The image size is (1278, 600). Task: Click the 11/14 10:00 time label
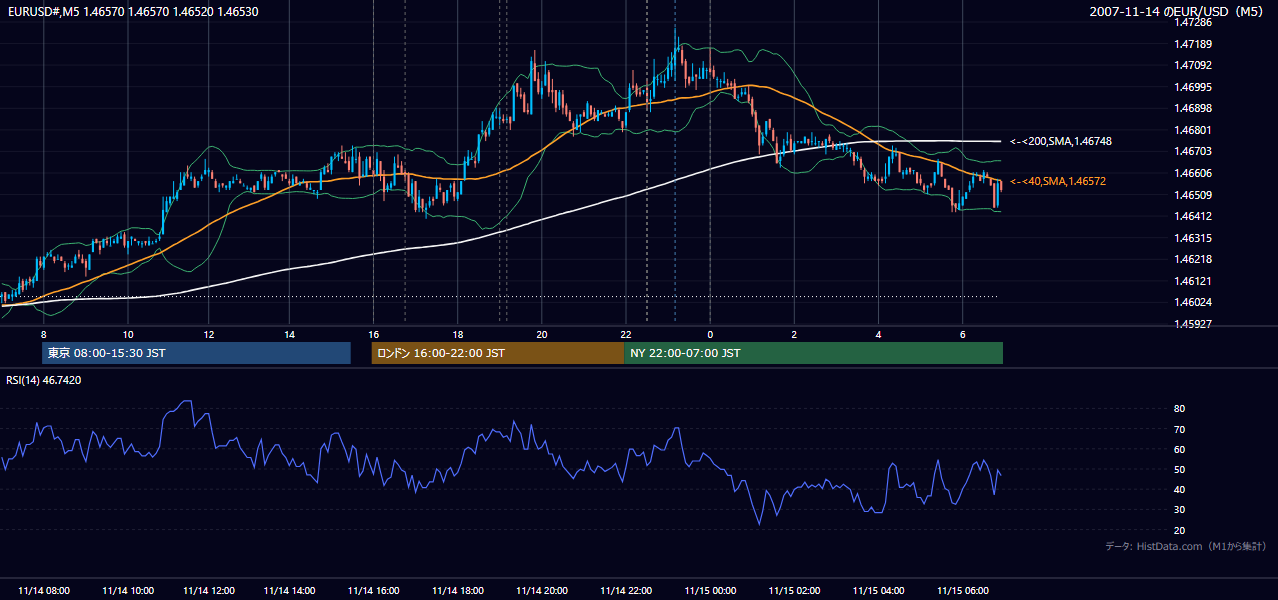pyautogui.click(x=128, y=591)
